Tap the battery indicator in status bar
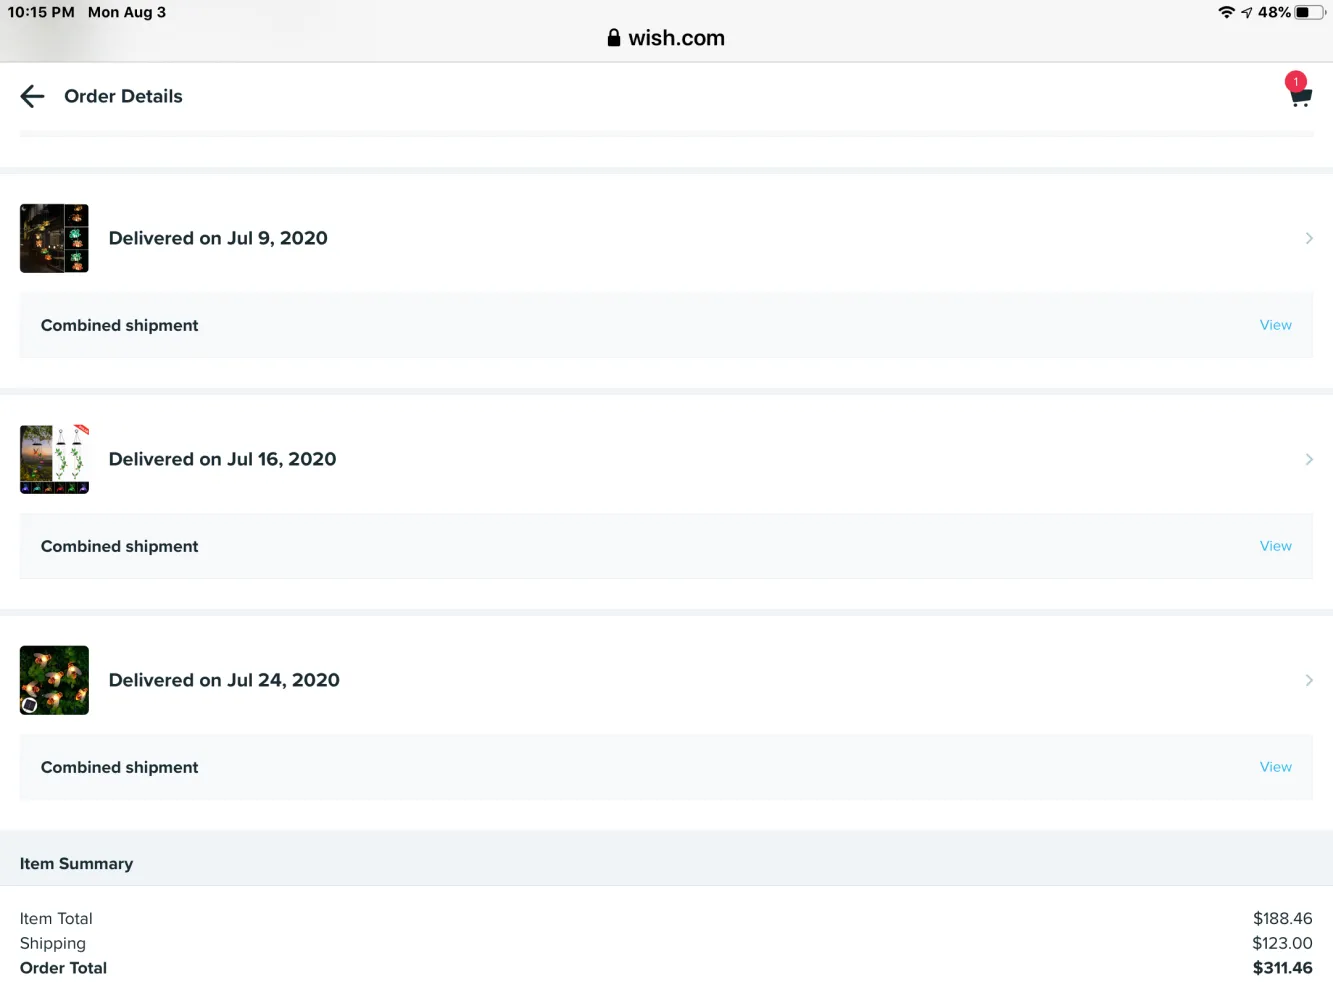1333x1000 pixels. point(1309,12)
